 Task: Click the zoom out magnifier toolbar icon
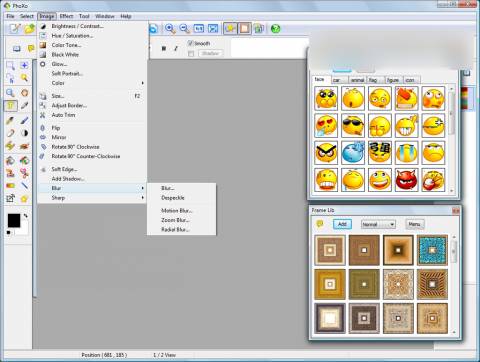pyautogui.click(x=184, y=29)
